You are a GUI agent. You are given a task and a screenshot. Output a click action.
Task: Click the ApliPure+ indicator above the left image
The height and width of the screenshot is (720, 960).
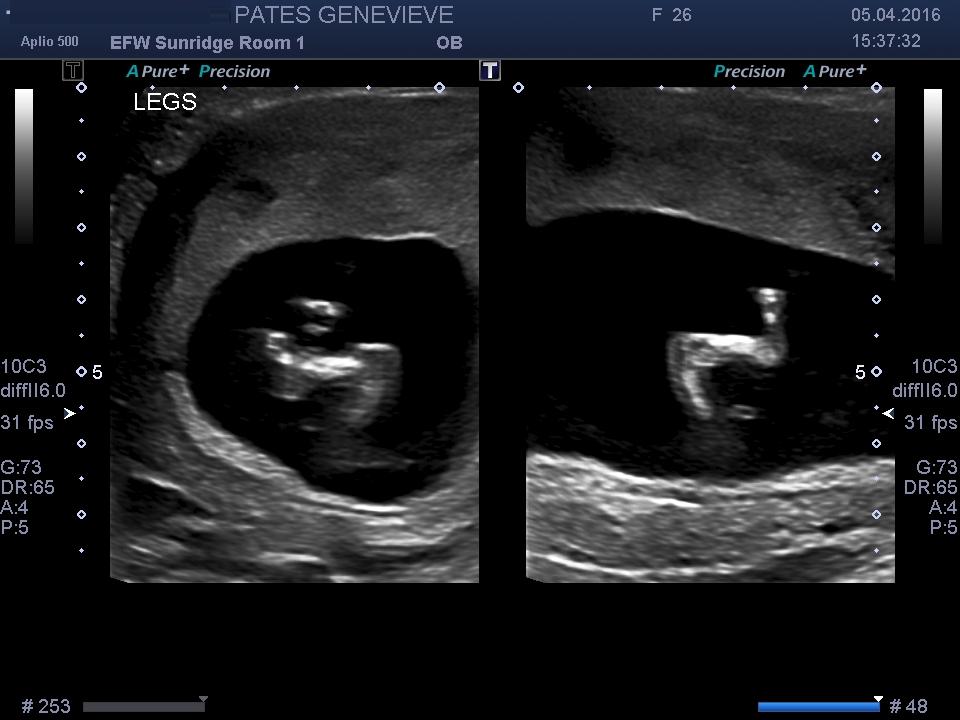tap(157, 71)
